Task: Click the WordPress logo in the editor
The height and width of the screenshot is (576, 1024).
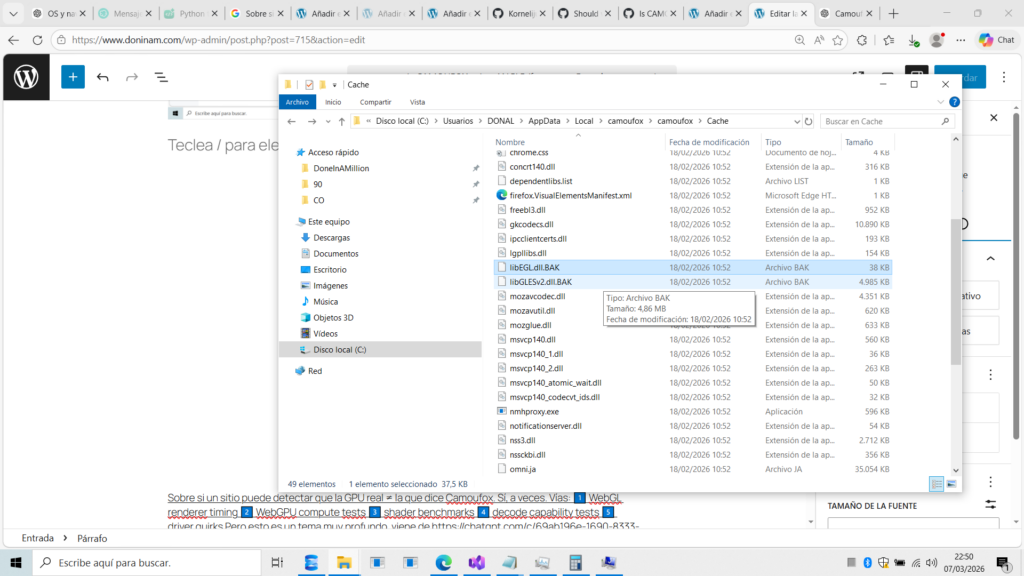Action: 26,77
